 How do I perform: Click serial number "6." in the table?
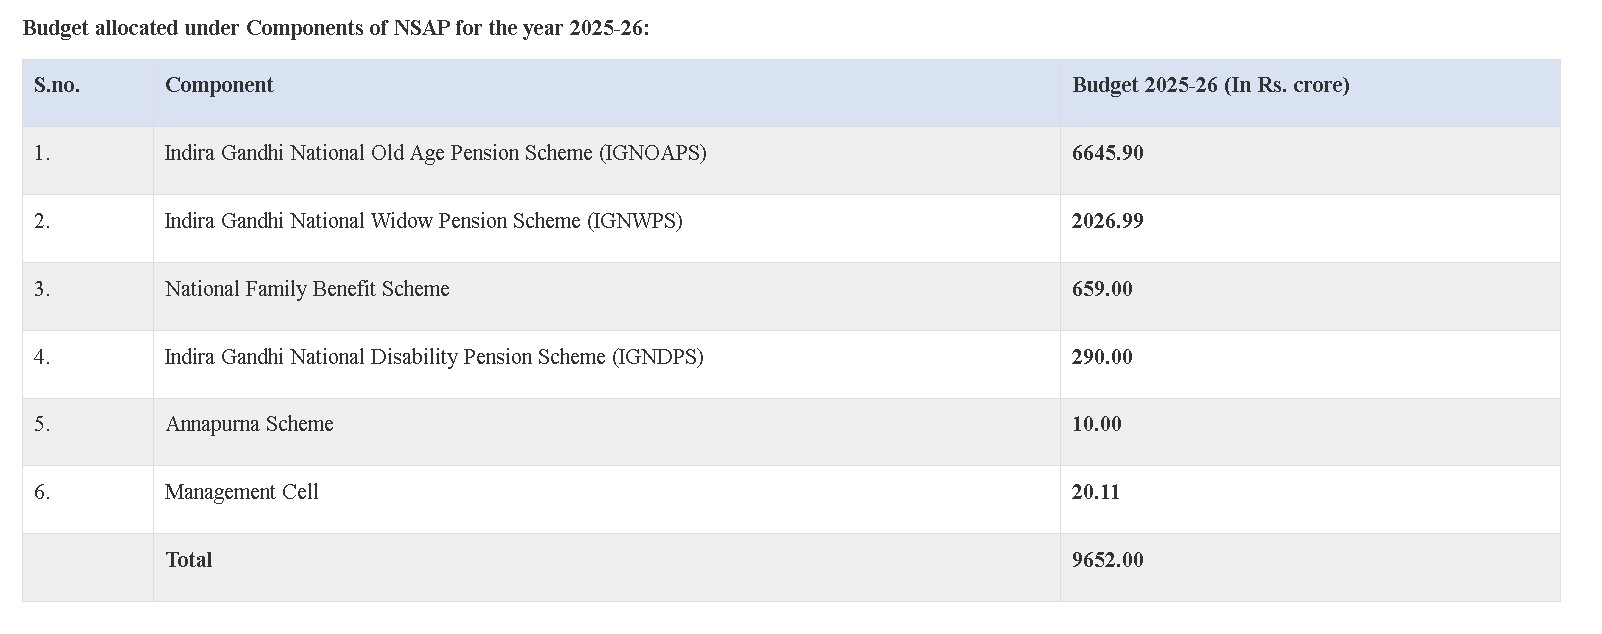[42, 492]
